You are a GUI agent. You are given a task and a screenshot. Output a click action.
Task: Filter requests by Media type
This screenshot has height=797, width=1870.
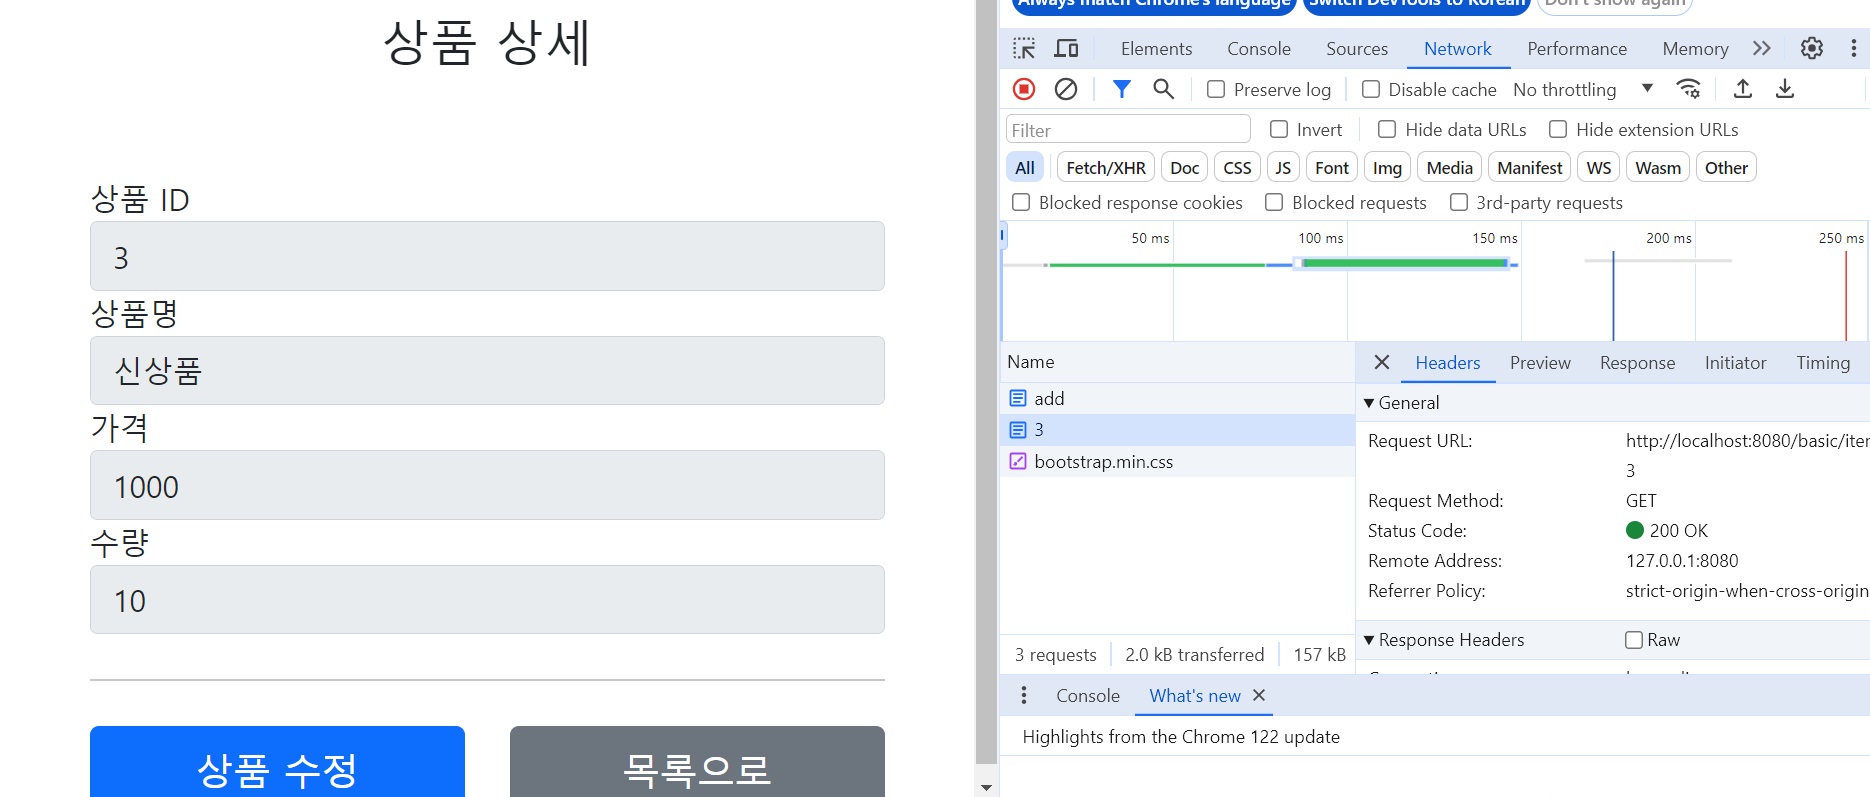(x=1449, y=167)
